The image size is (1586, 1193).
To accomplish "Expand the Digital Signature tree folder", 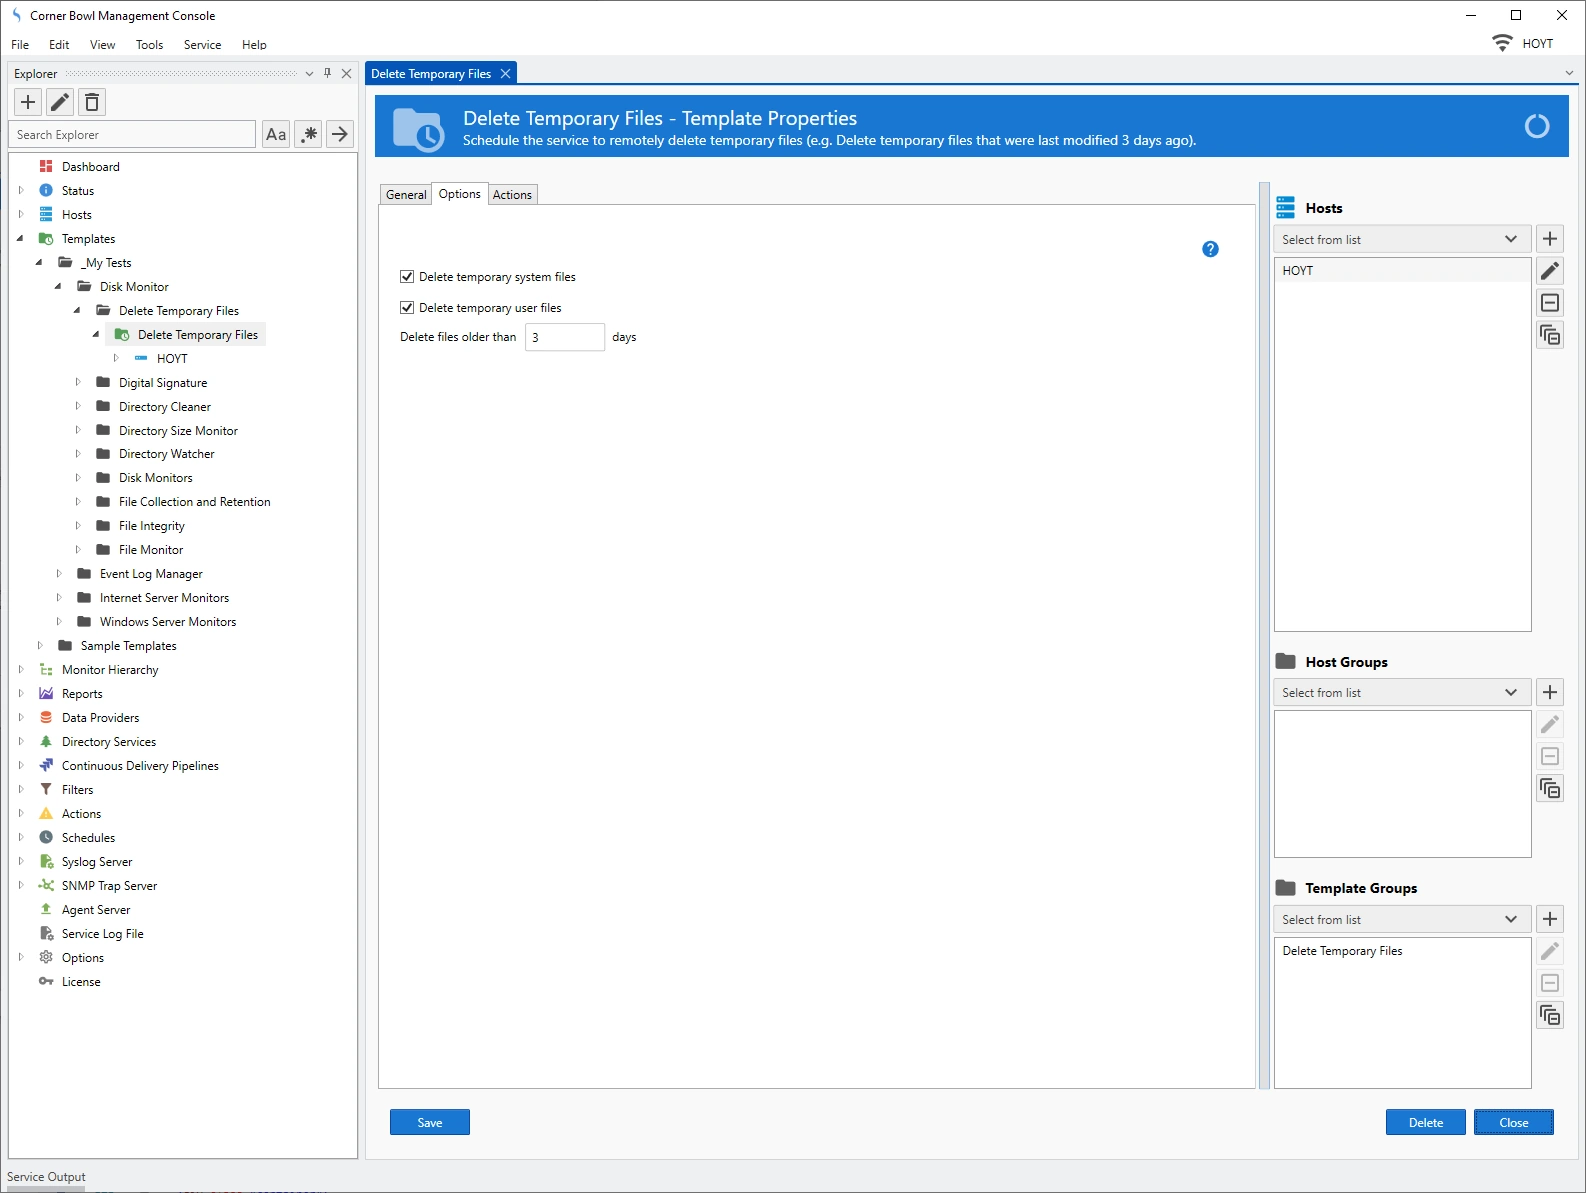I will [x=78, y=383].
